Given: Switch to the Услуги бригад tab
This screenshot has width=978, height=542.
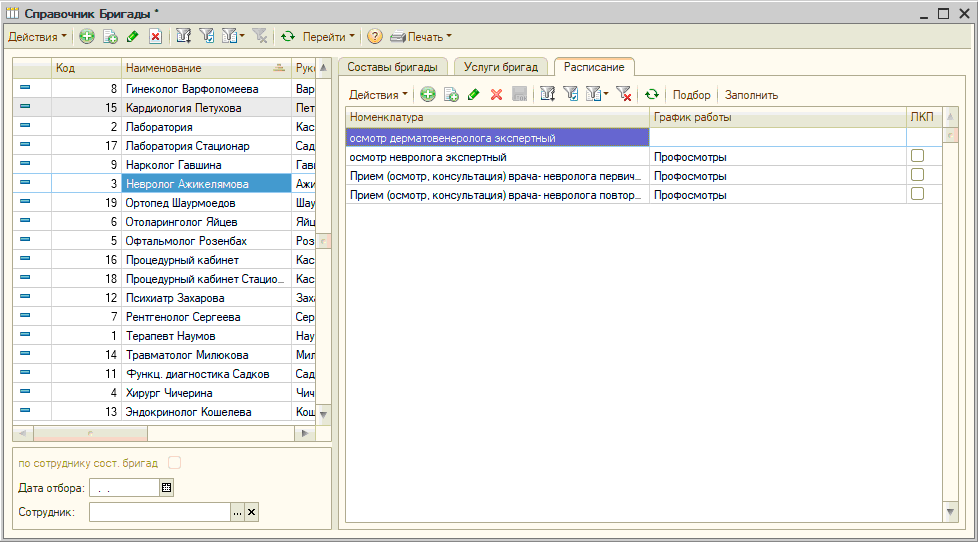Looking at the screenshot, I should point(503,67).
